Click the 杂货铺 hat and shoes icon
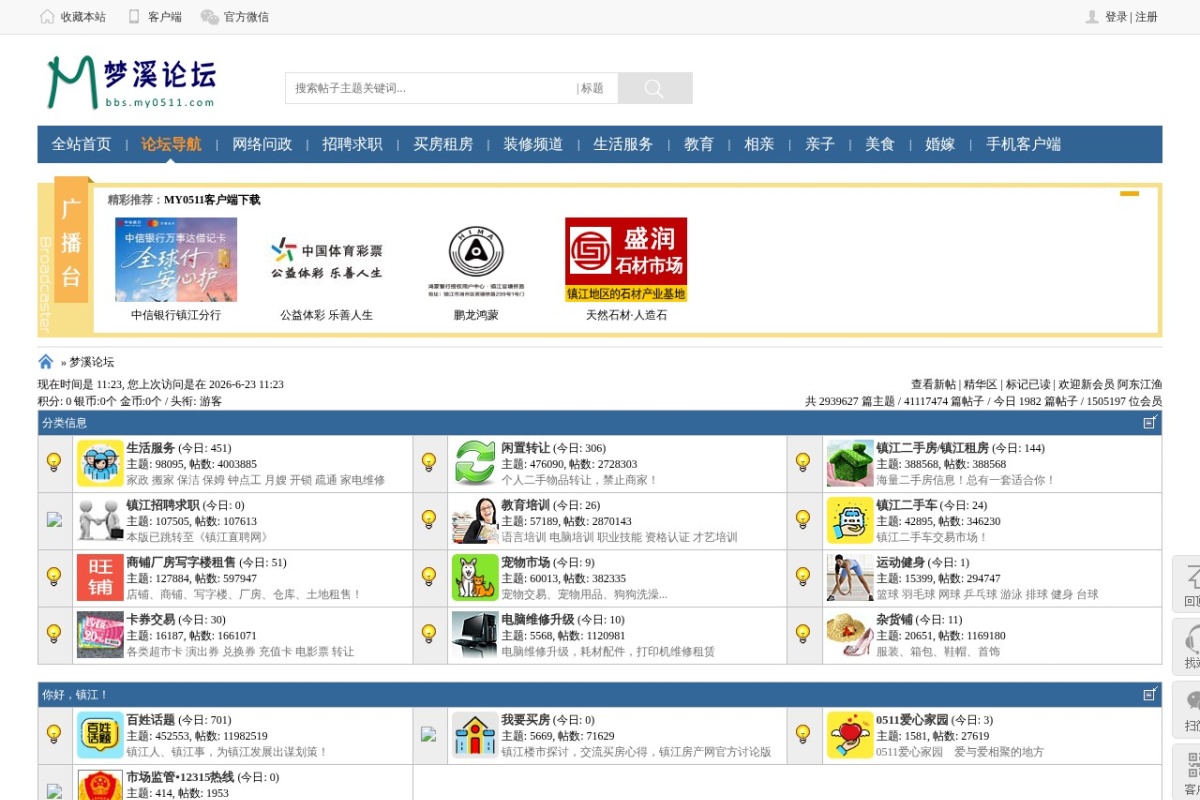The height and width of the screenshot is (800, 1200). tap(850, 635)
